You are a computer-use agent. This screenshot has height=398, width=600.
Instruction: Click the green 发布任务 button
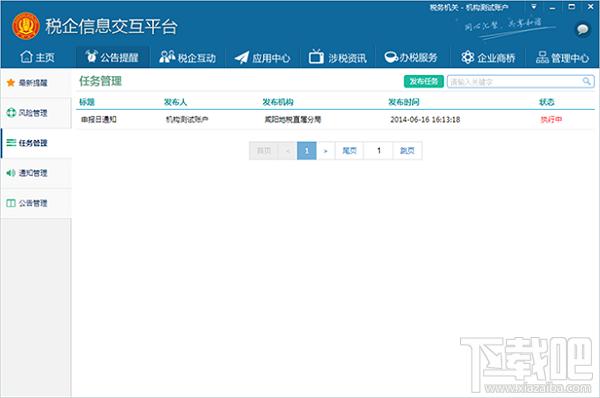tap(424, 81)
